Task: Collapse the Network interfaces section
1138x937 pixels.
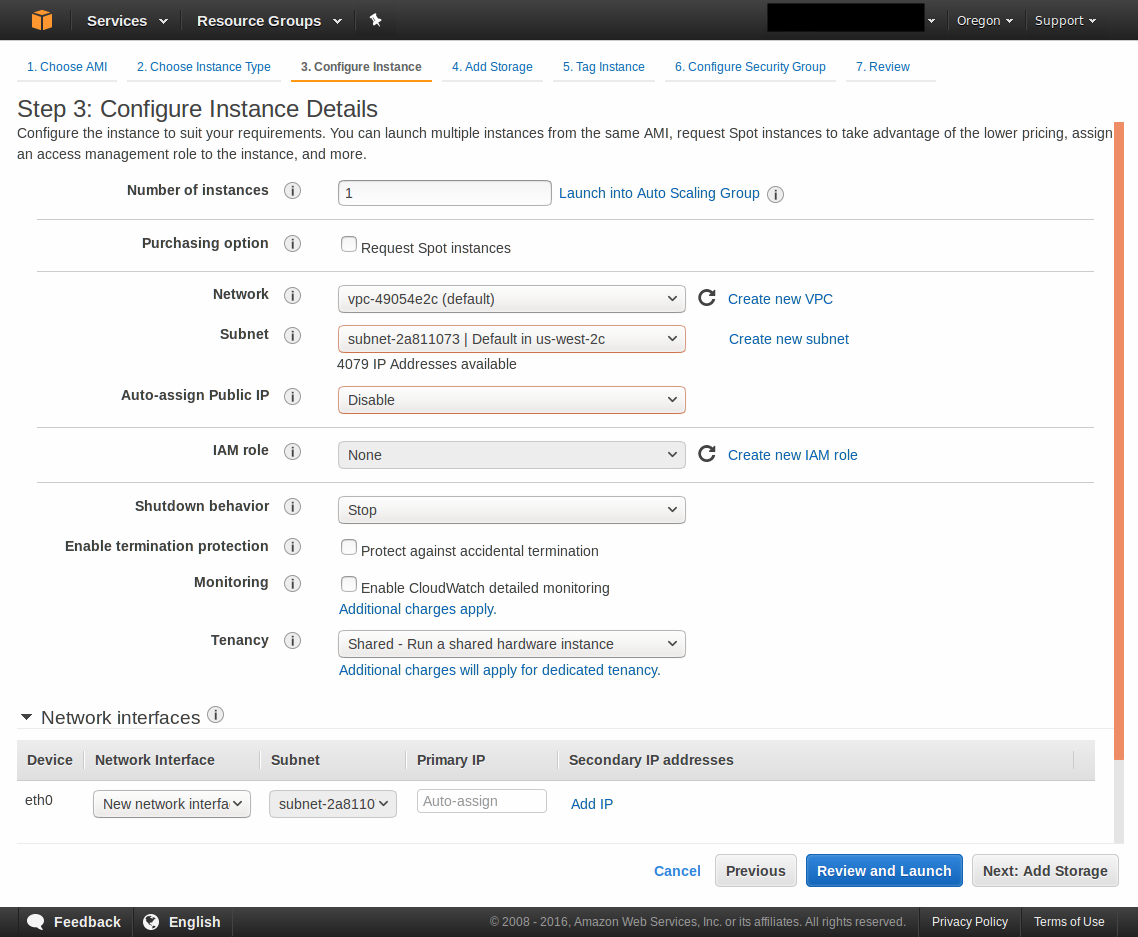Action: [27, 718]
